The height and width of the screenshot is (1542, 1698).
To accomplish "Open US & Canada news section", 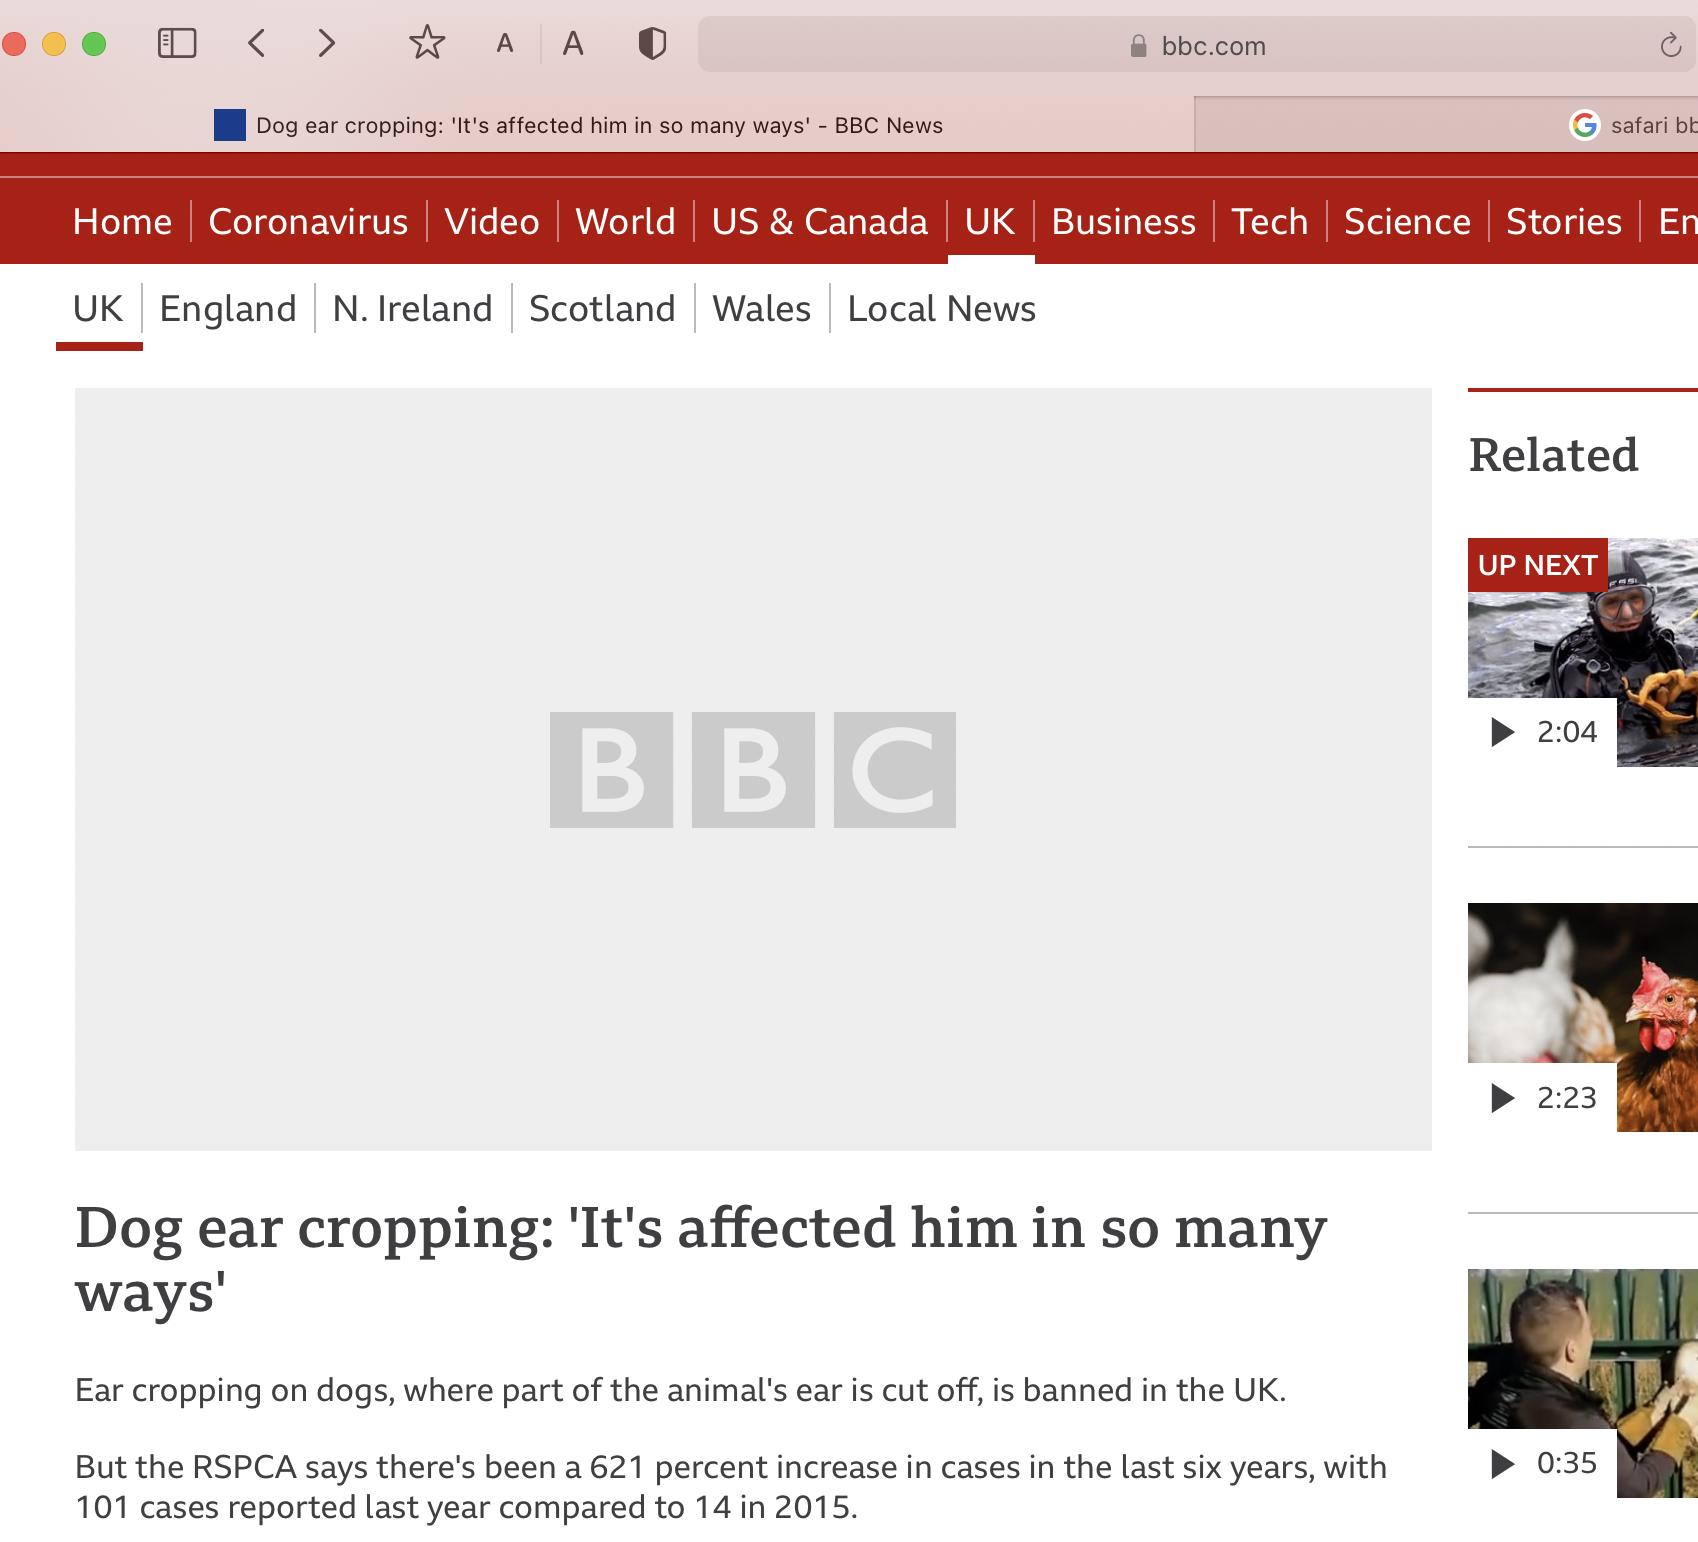I will coord(820,221).
